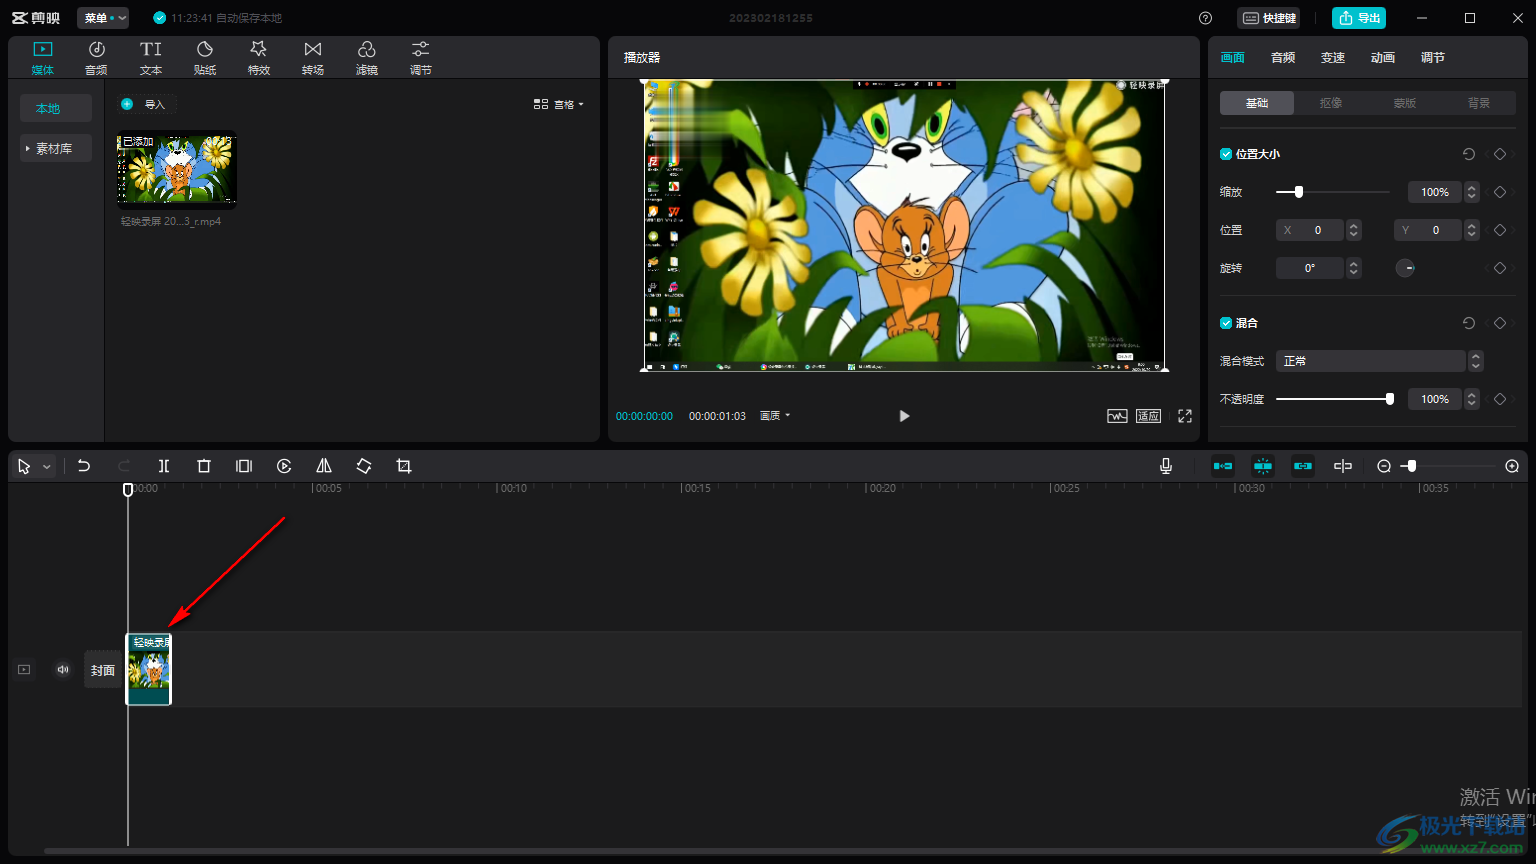Open the Text (文本) tool tab
Screen dimensions: 1536x864
tap(151, 58)
